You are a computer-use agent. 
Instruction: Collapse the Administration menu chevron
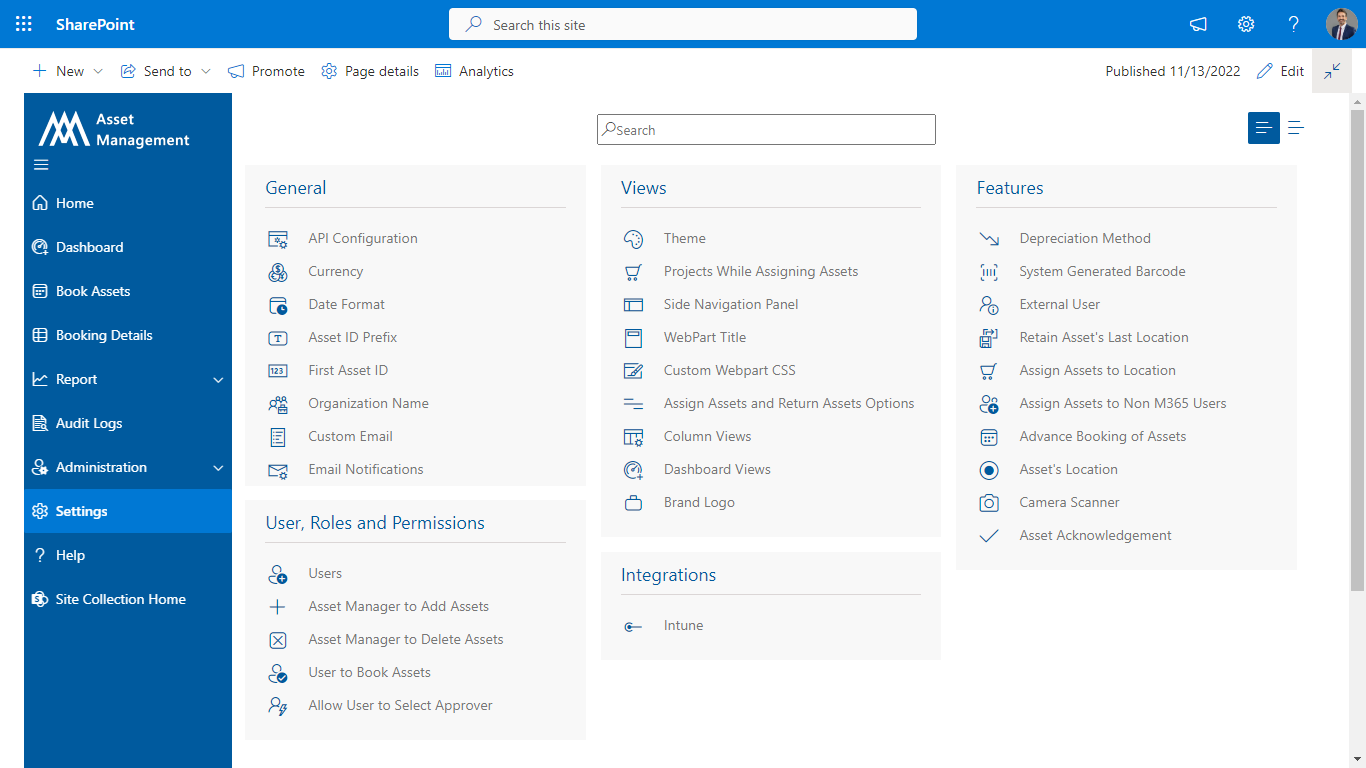coord(218,467)
